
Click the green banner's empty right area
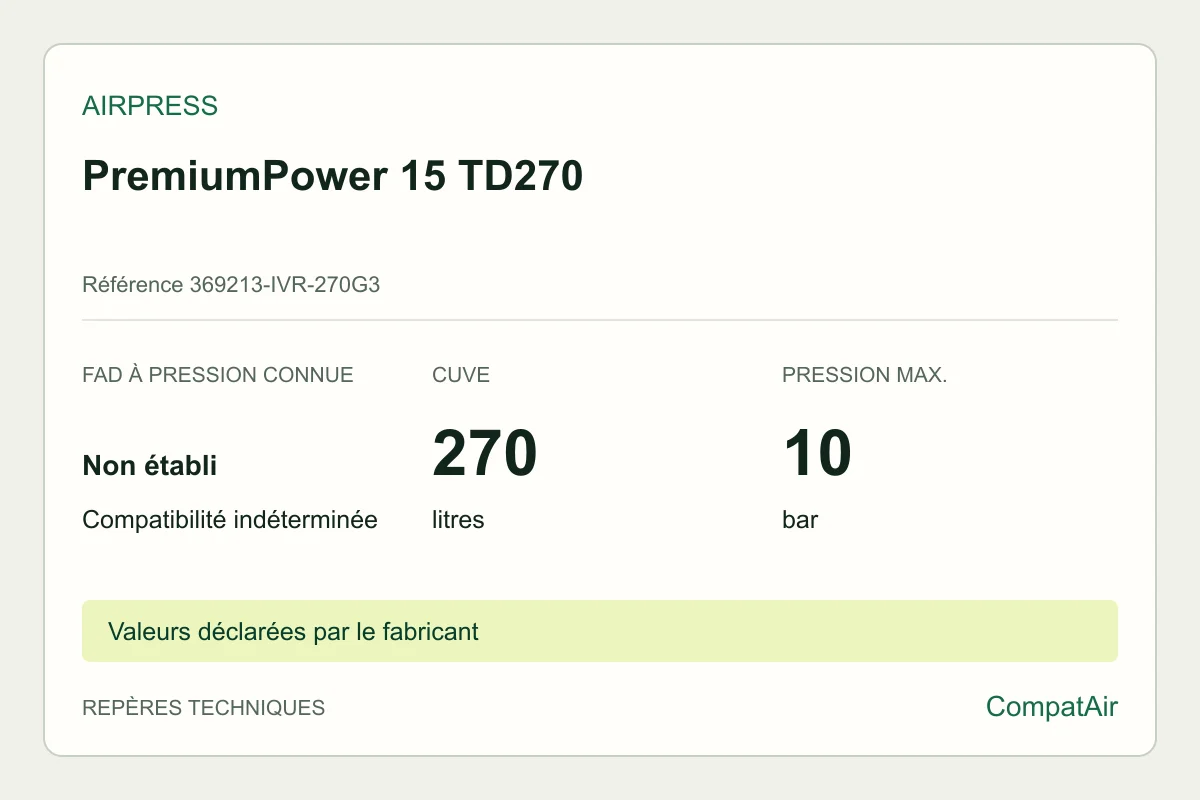pos(800,631)
